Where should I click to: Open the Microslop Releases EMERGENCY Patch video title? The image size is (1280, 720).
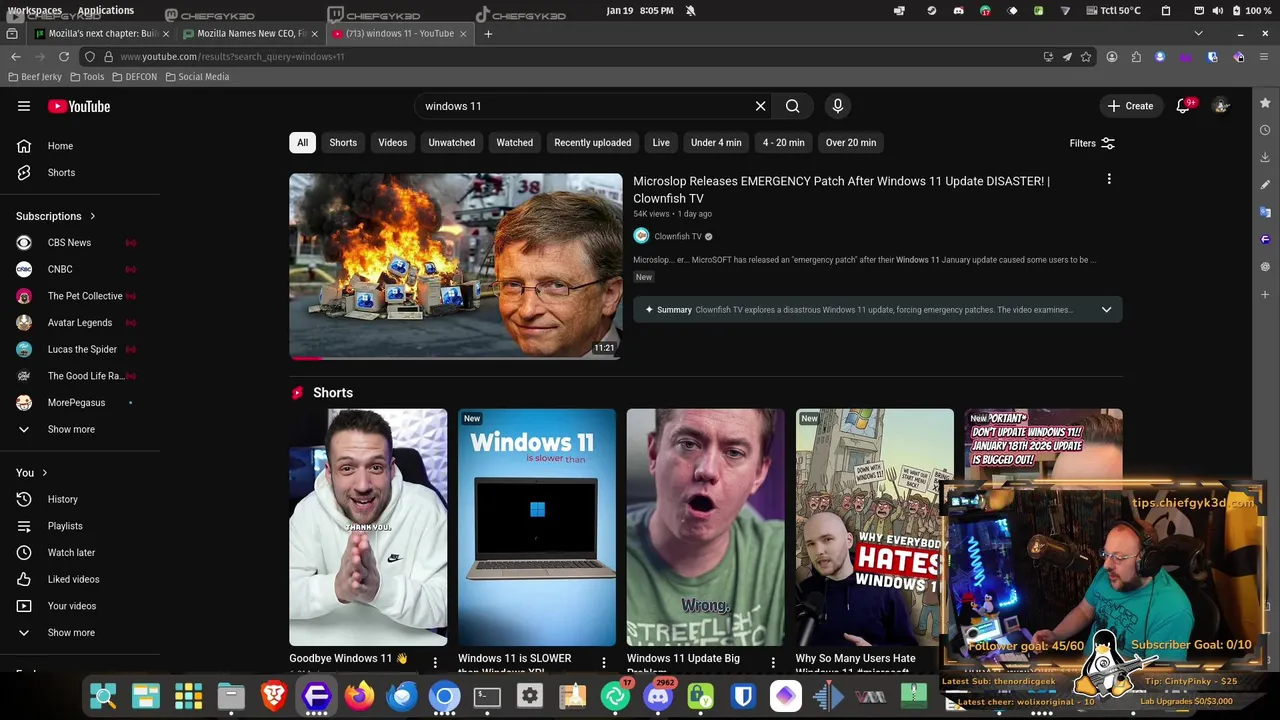coord(841,190)
